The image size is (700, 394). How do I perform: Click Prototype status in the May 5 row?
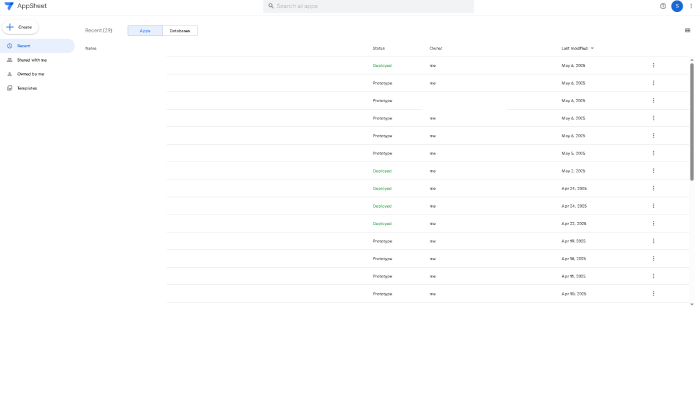(383, 153)
